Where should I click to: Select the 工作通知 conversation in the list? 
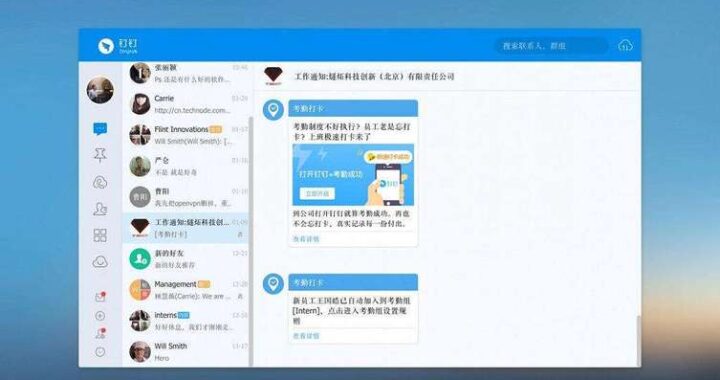point(186,228)
